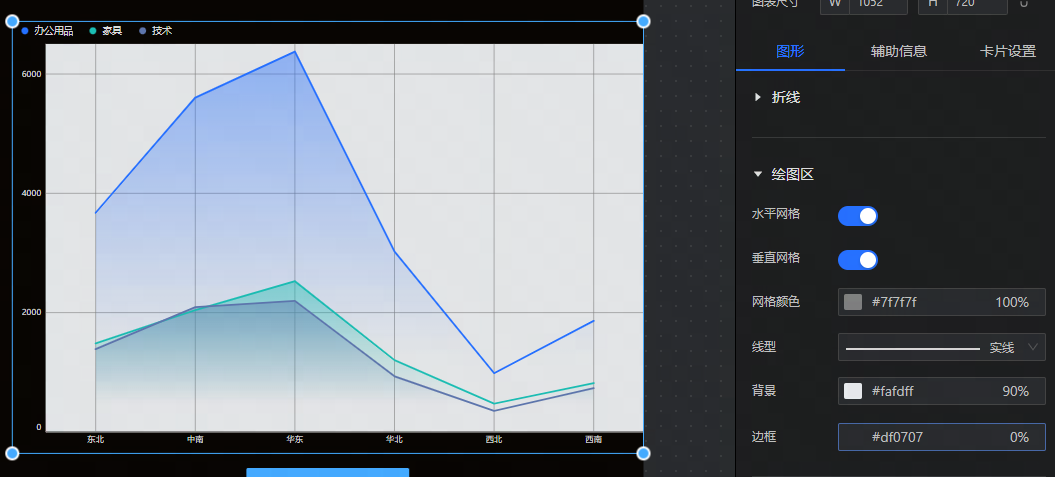Switch to the 辅助信息 tab
The image size is (1055, 477).
898,51
